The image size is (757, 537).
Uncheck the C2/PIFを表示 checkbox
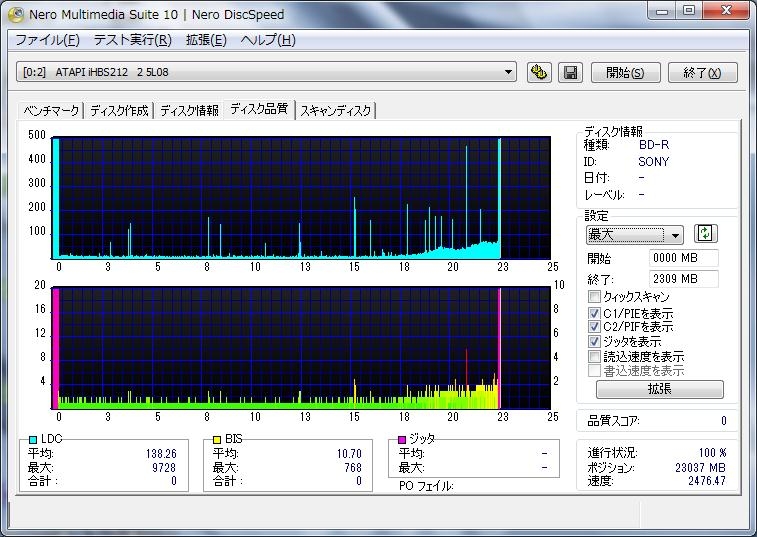[x=594, y=326]
